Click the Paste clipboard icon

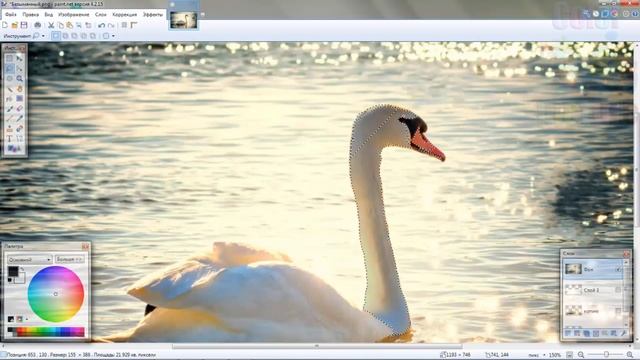[x=70, y=25]
